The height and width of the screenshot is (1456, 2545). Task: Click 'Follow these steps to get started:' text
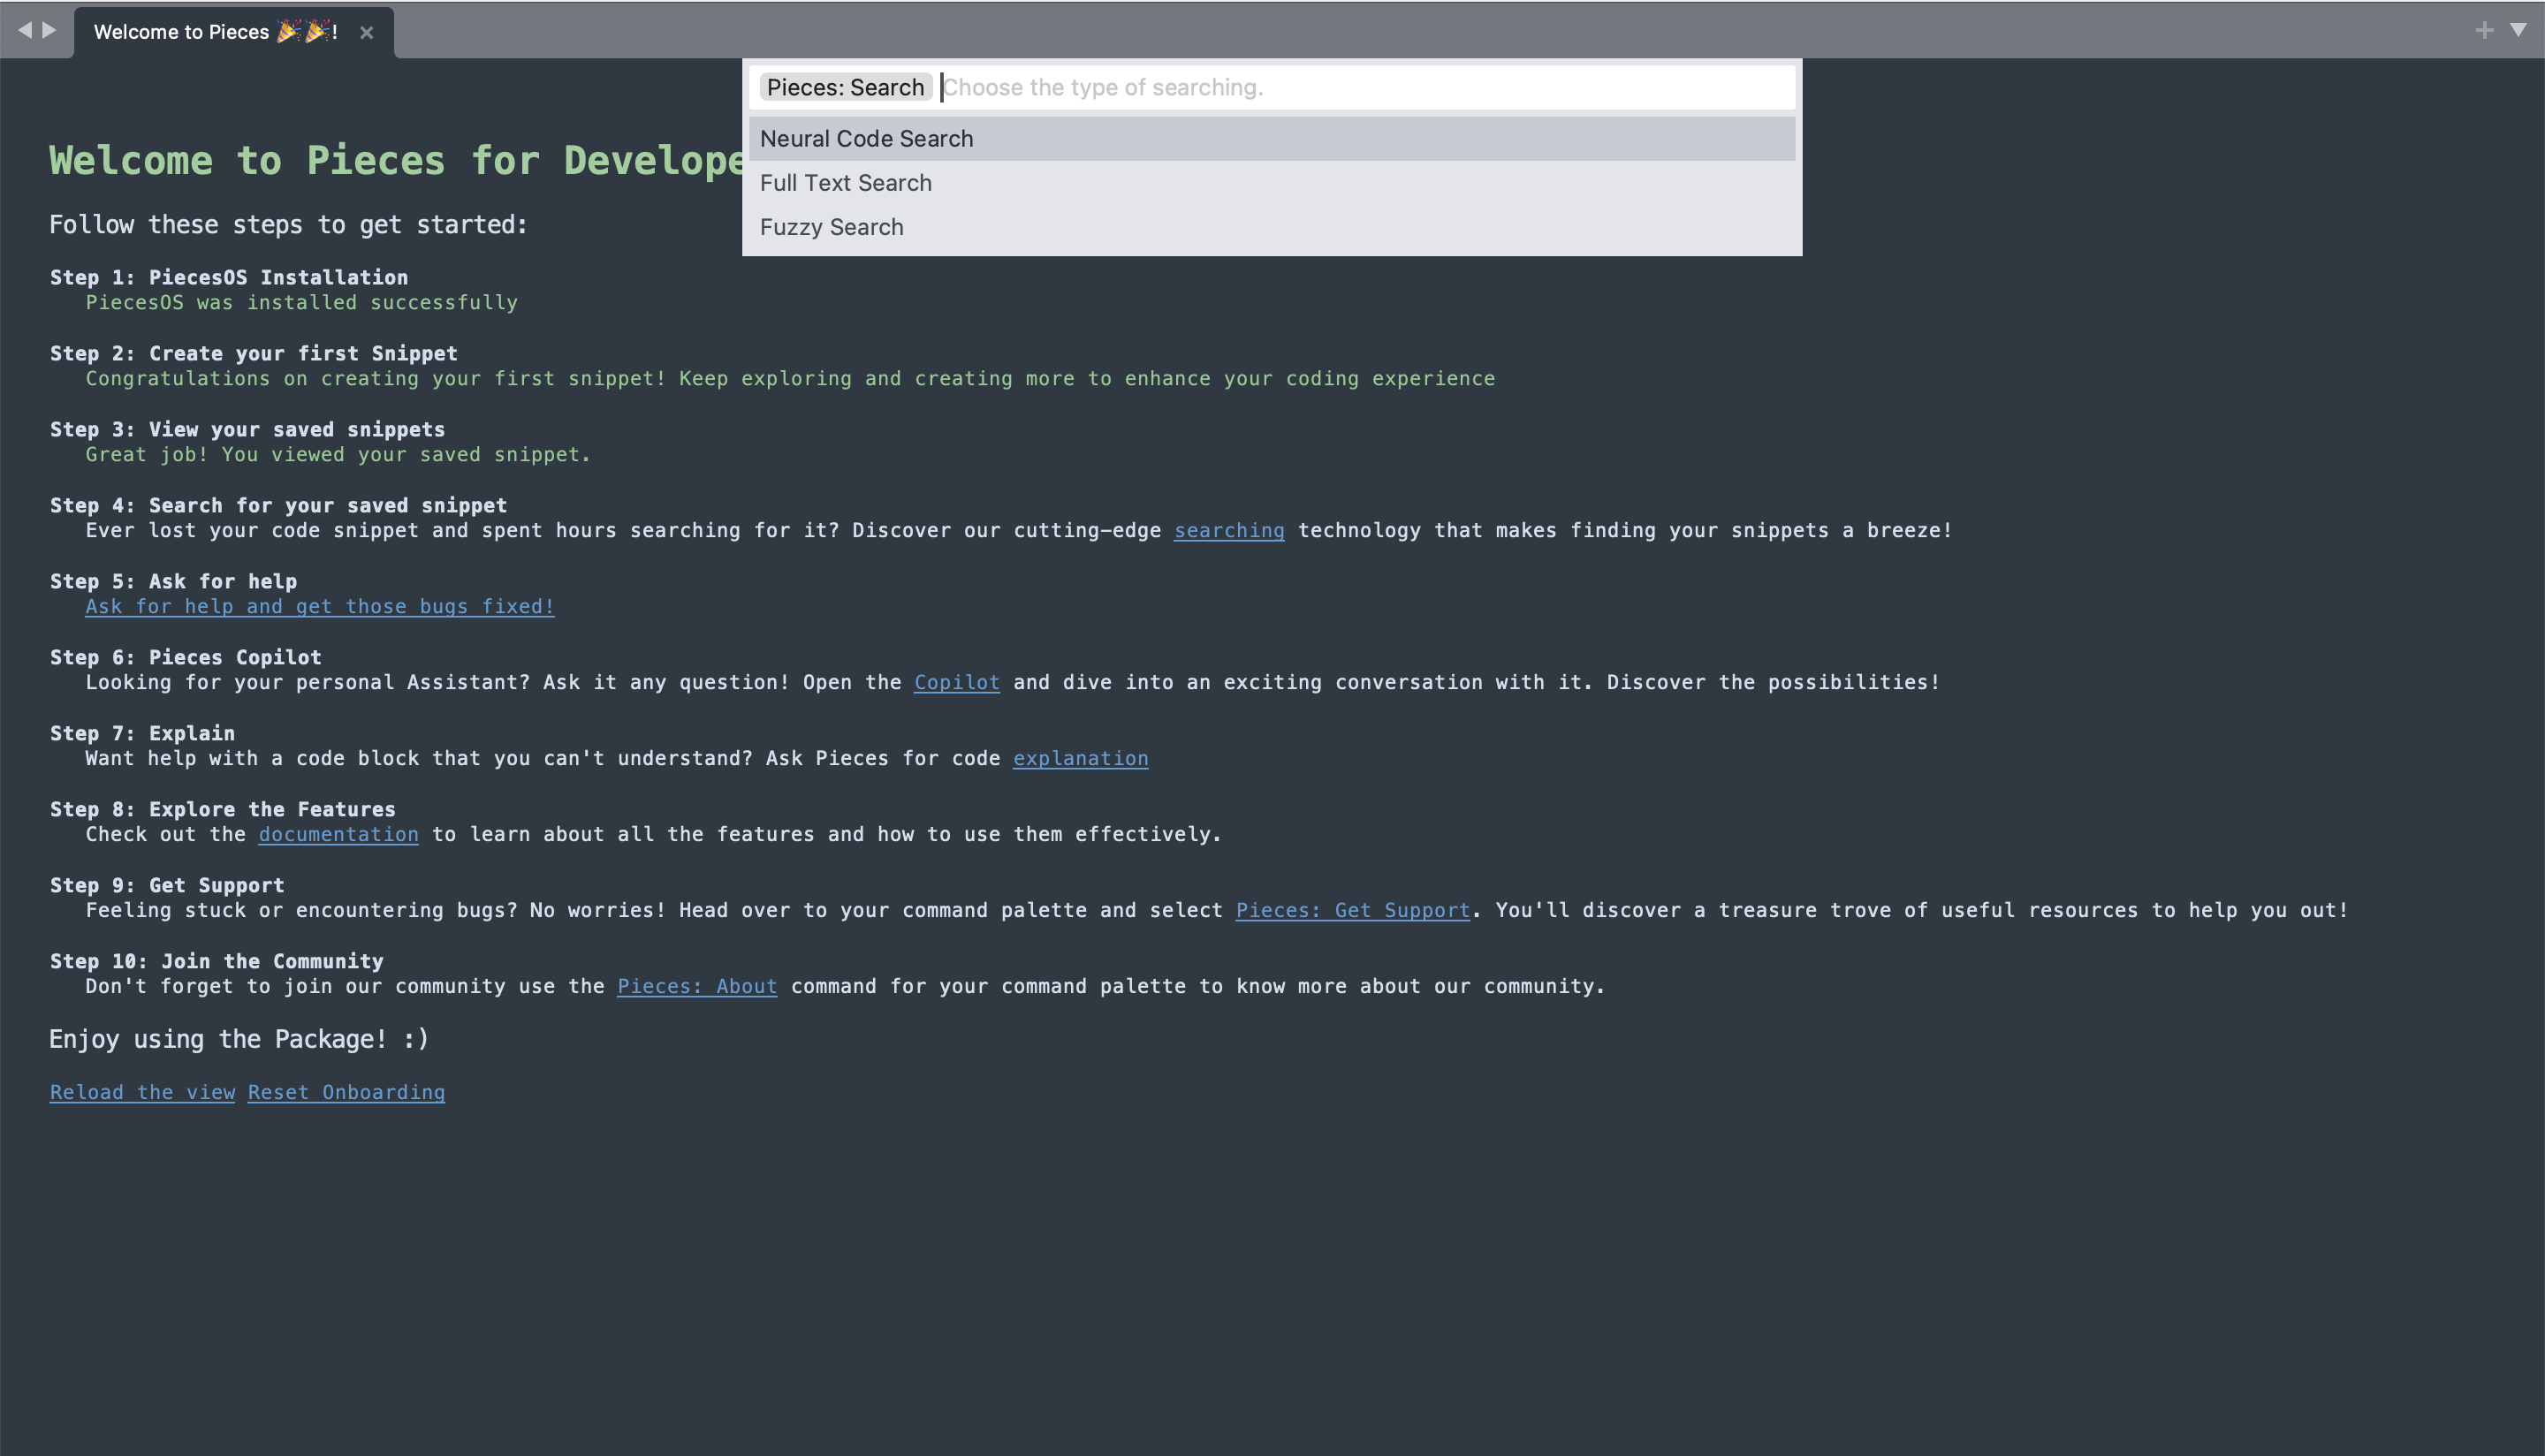click(x=288, y=224)
